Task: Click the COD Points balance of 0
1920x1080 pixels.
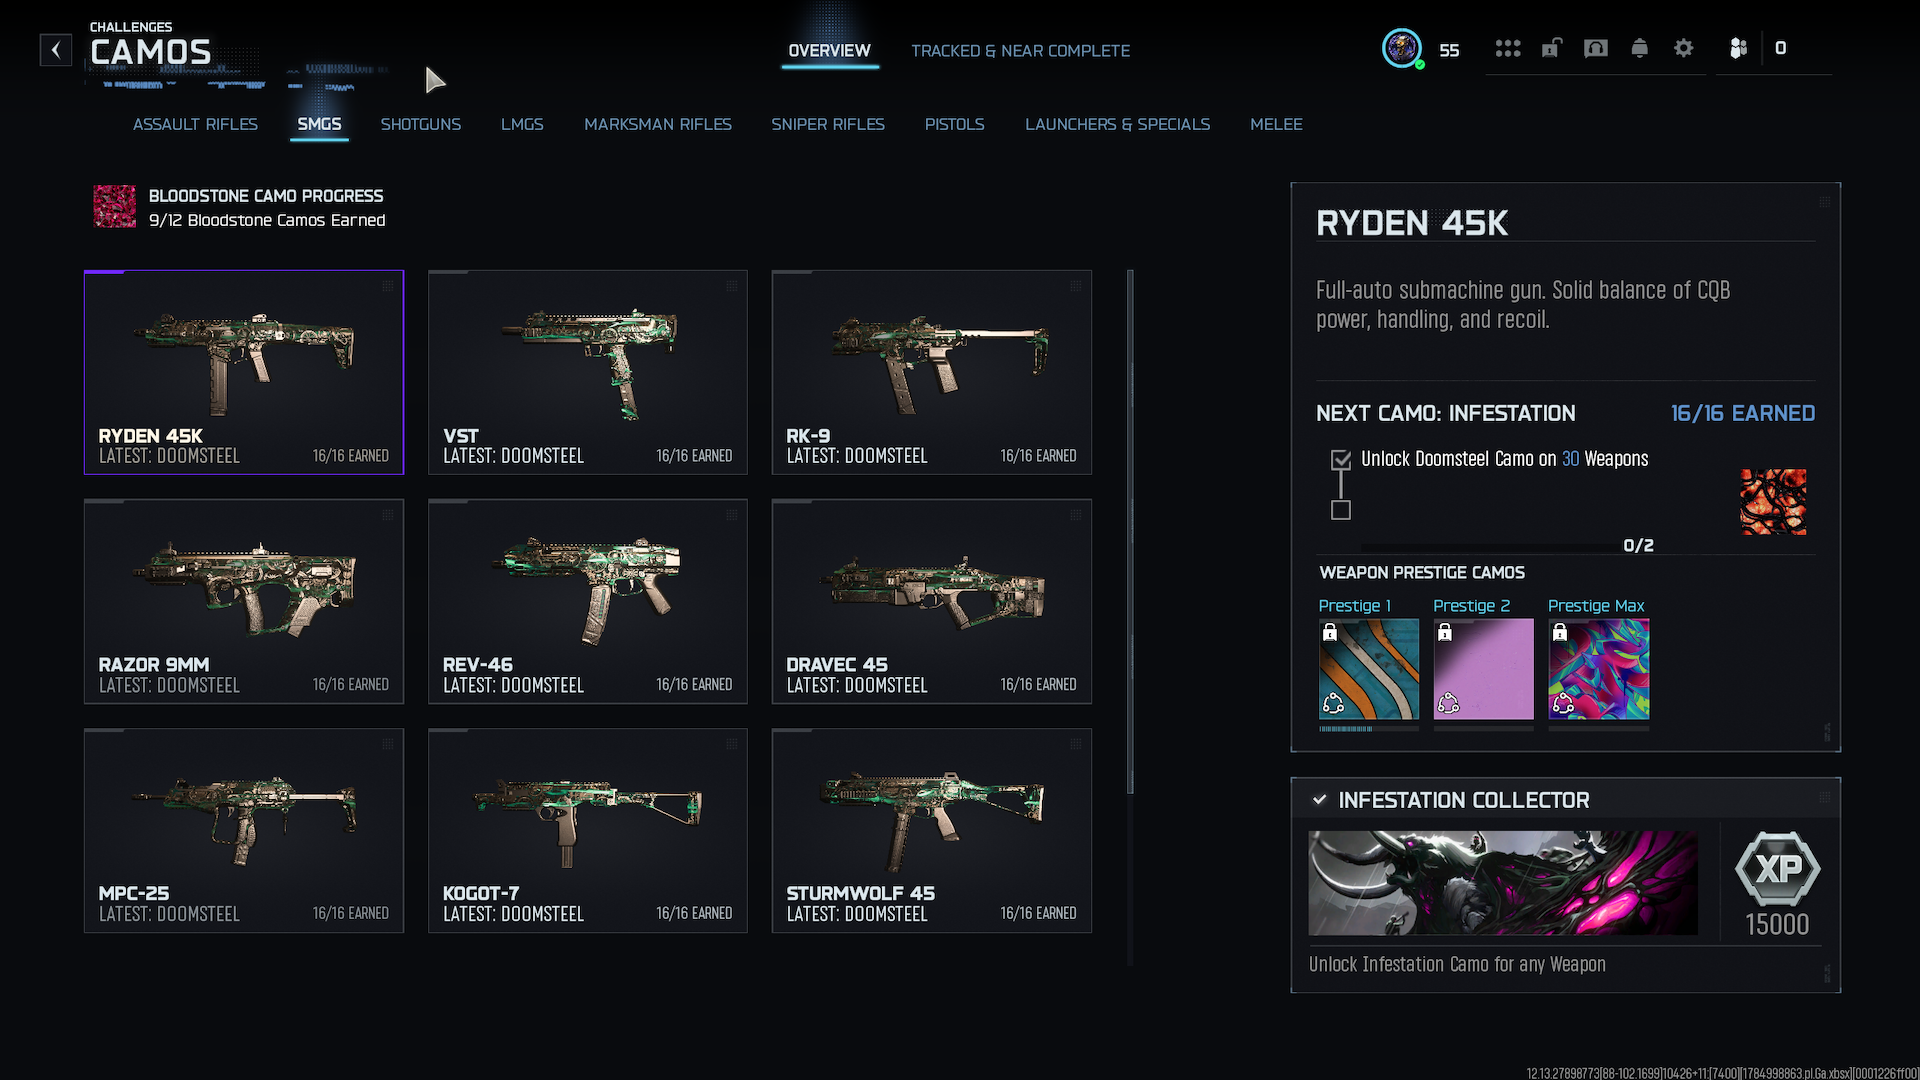Action: tap(1780, 48)
